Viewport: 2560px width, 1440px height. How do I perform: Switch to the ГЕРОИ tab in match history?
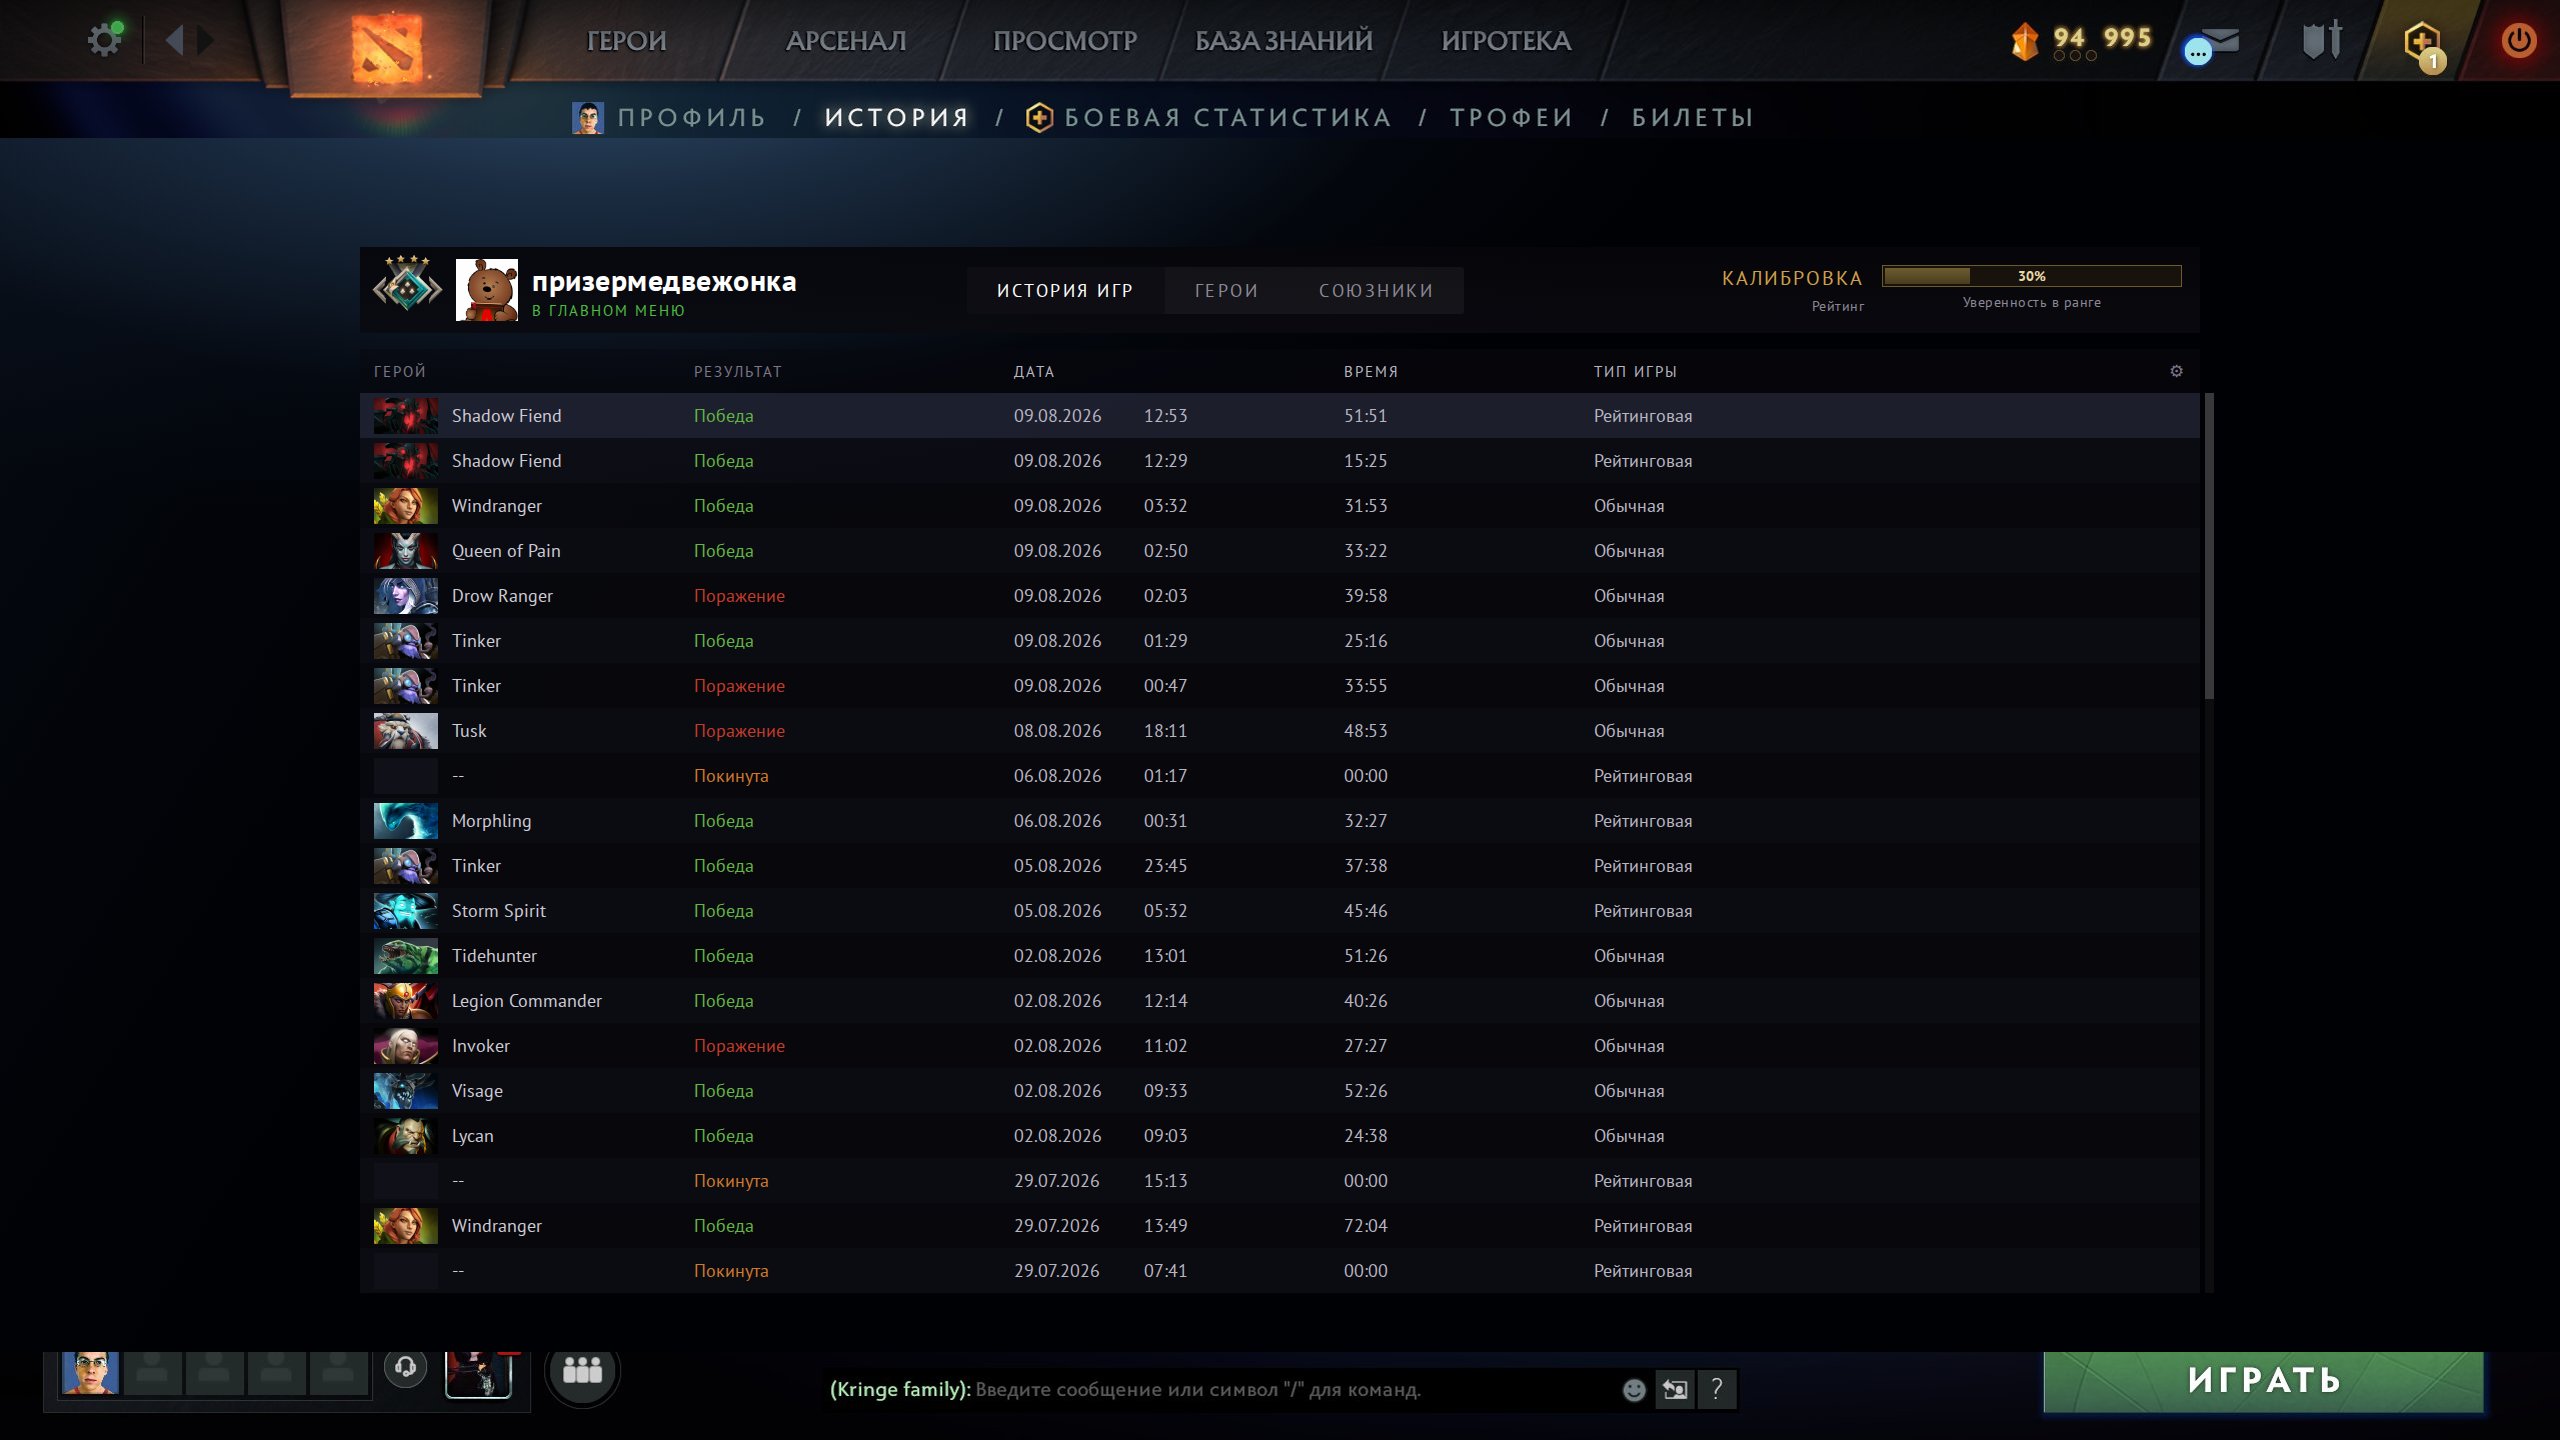[x=1226, y=290]
